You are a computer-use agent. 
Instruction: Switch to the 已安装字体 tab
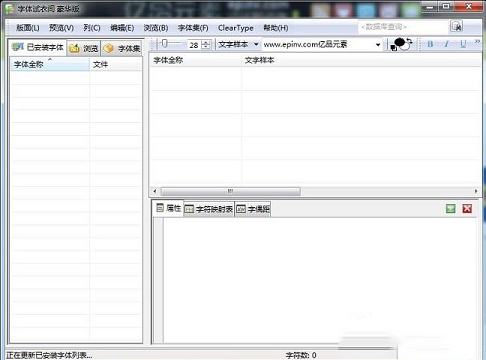tap(38, 48)
